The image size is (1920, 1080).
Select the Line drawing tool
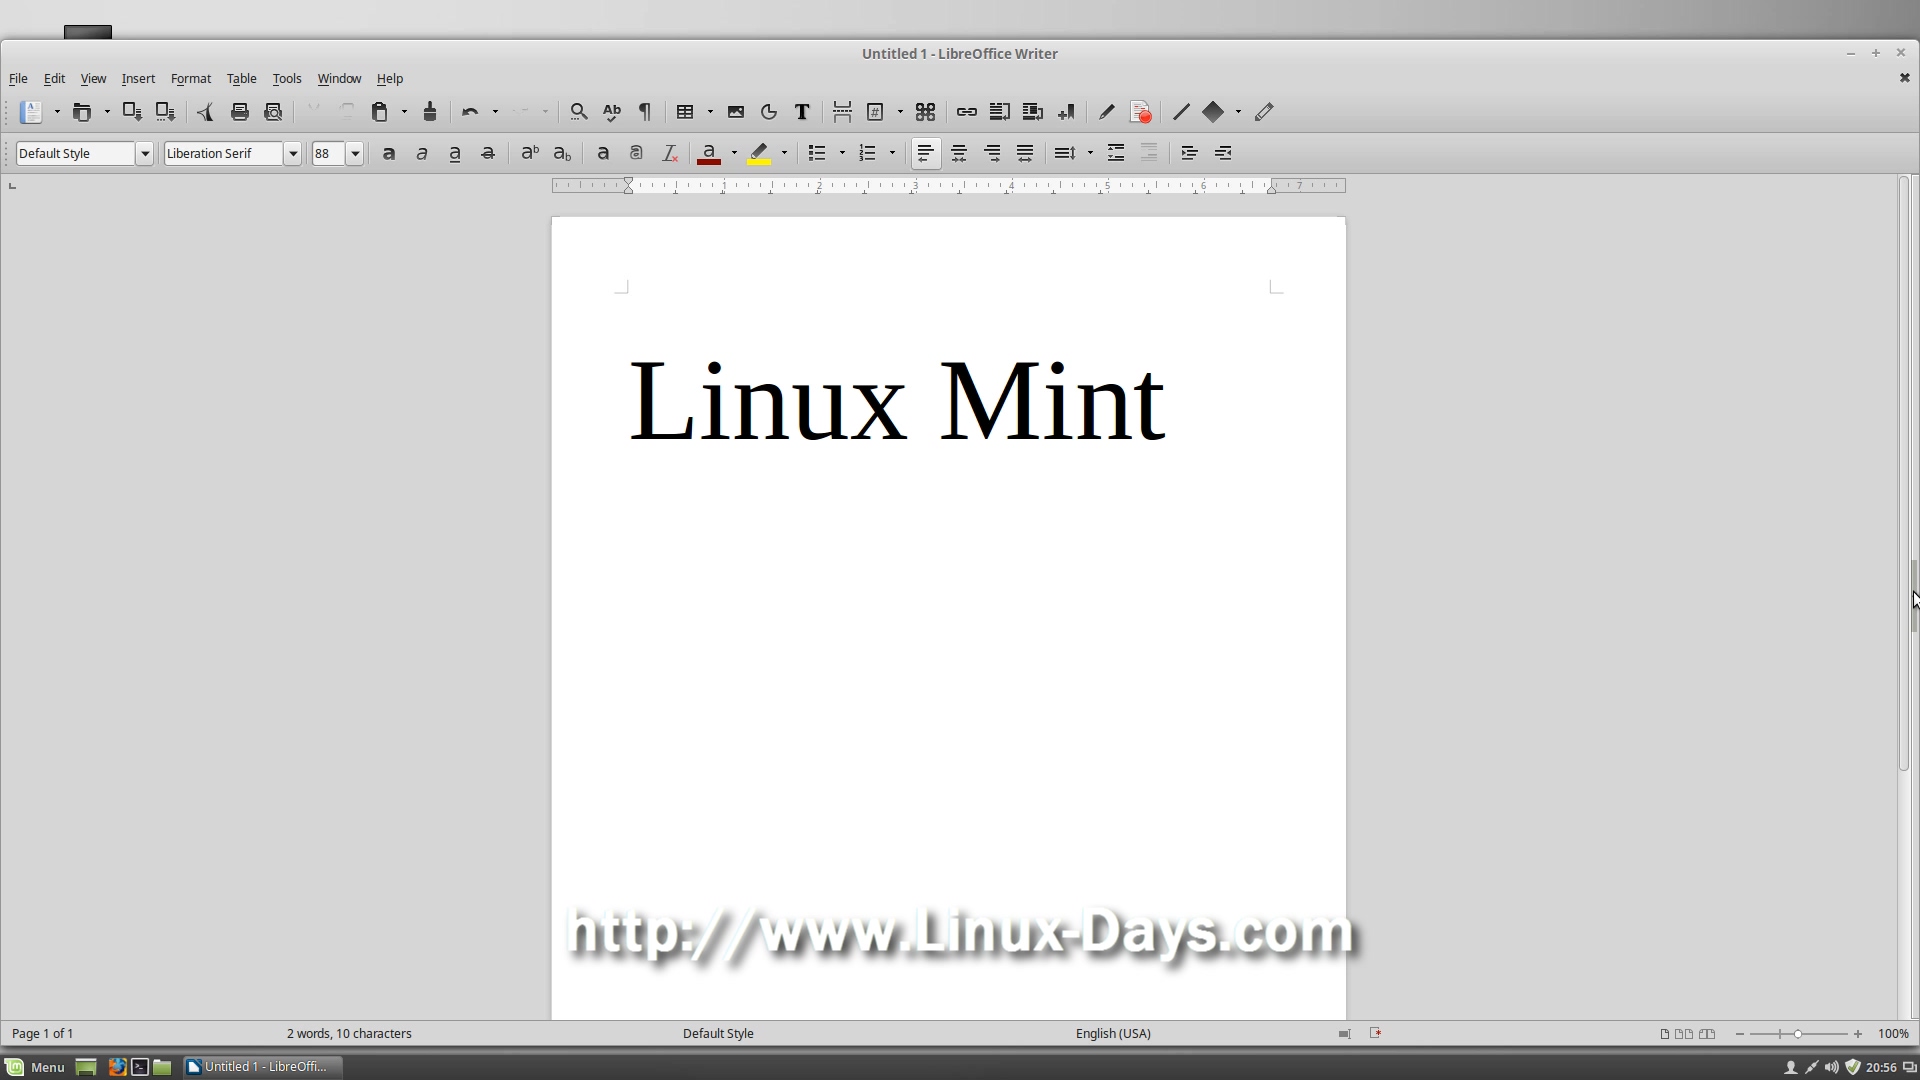pyautogui.click(x=1181, y=112)
